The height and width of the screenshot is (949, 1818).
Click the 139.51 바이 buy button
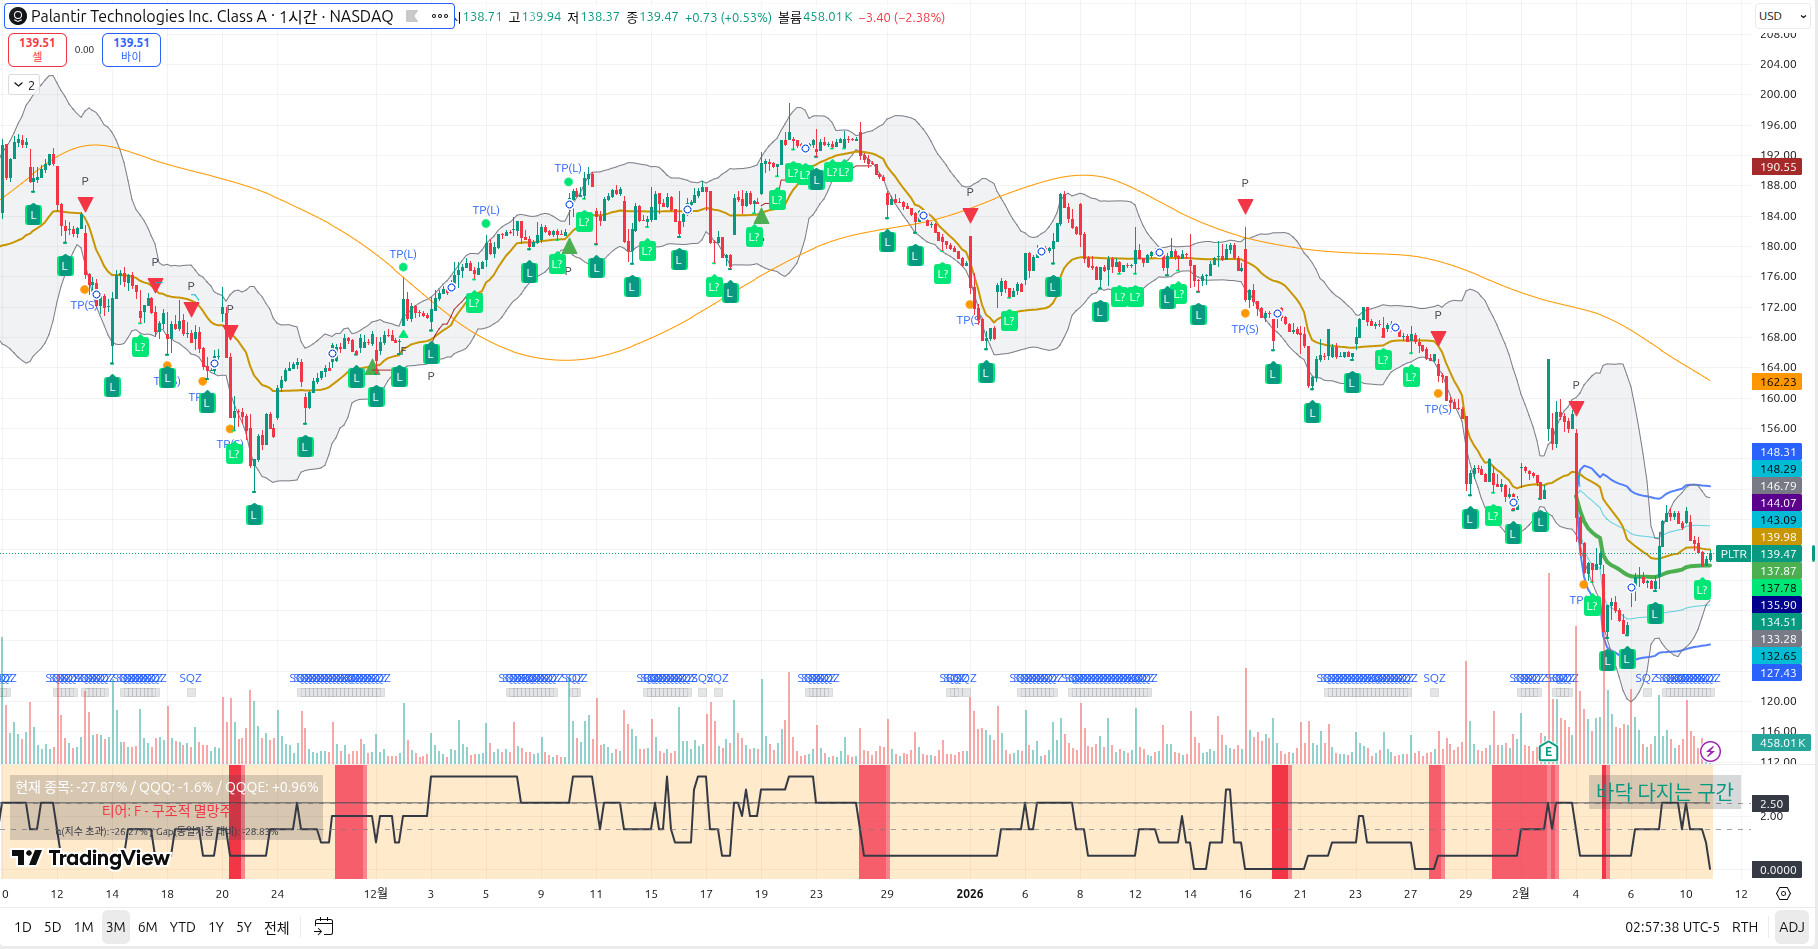tap(131, 49)
